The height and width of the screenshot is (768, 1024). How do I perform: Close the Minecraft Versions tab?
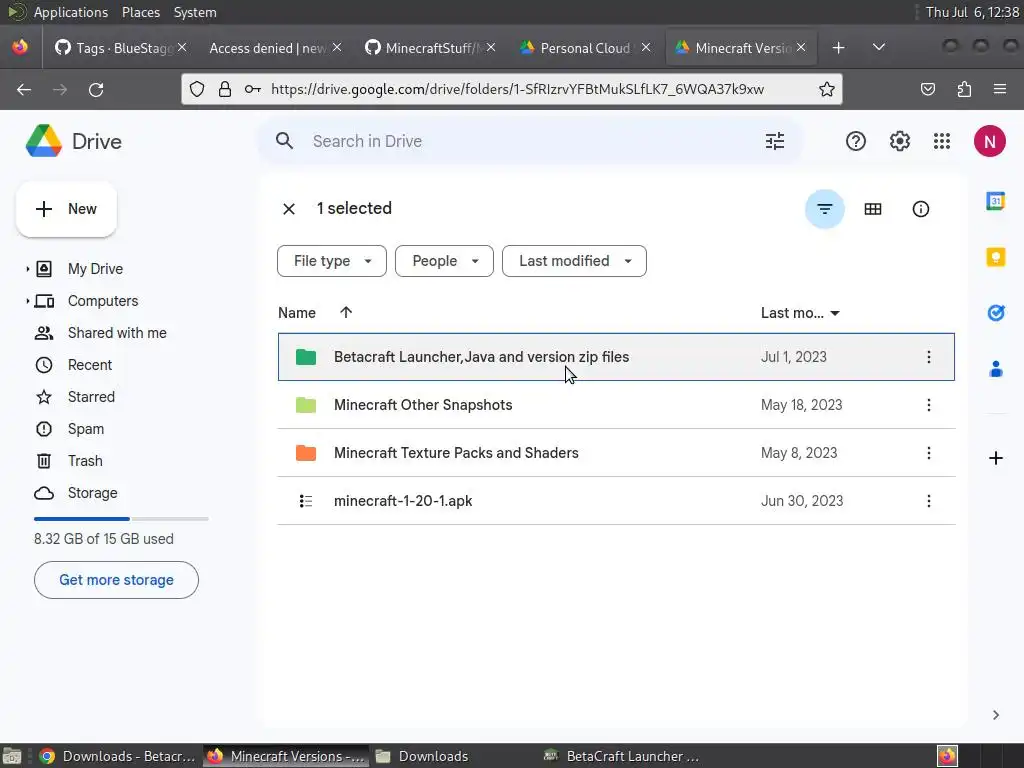pos(801,48)
